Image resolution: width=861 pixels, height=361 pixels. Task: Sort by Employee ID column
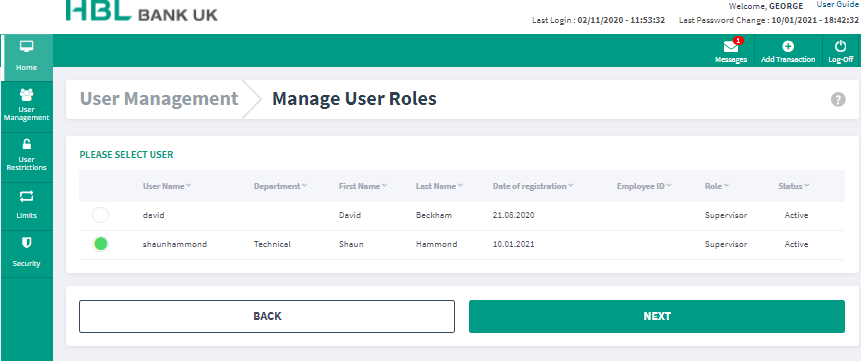(644, 186)
